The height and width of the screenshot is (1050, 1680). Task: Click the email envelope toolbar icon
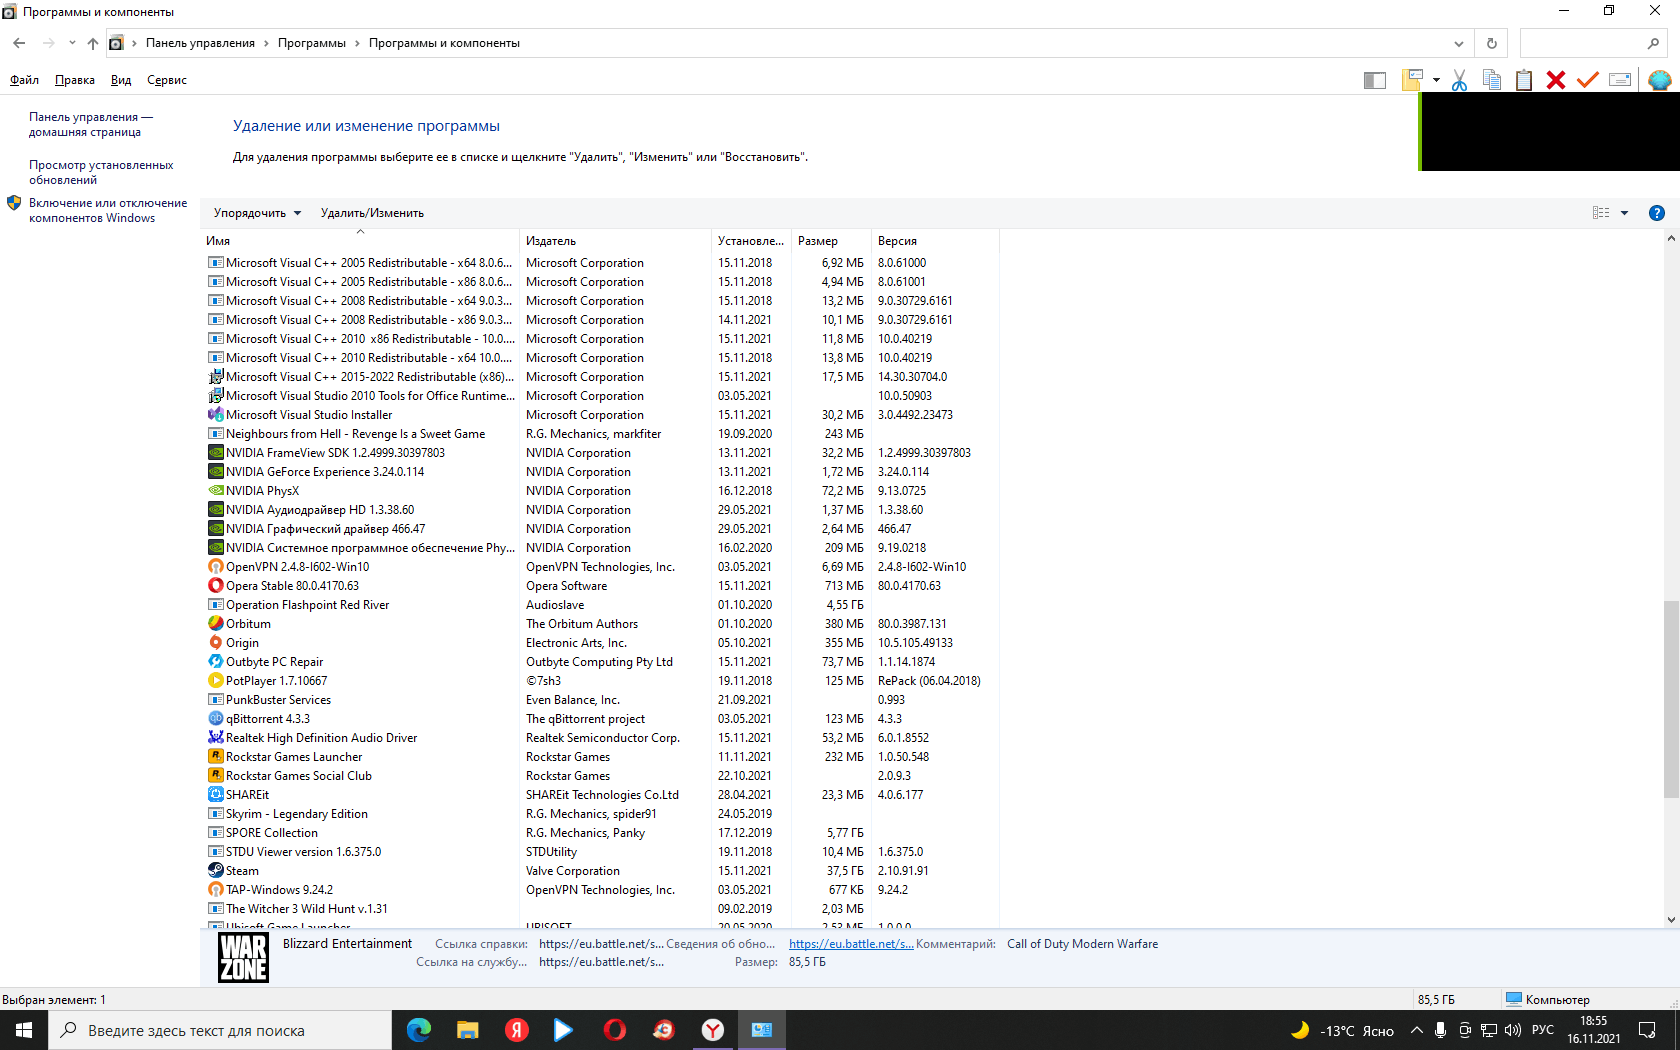click(x=1620, y=80)
